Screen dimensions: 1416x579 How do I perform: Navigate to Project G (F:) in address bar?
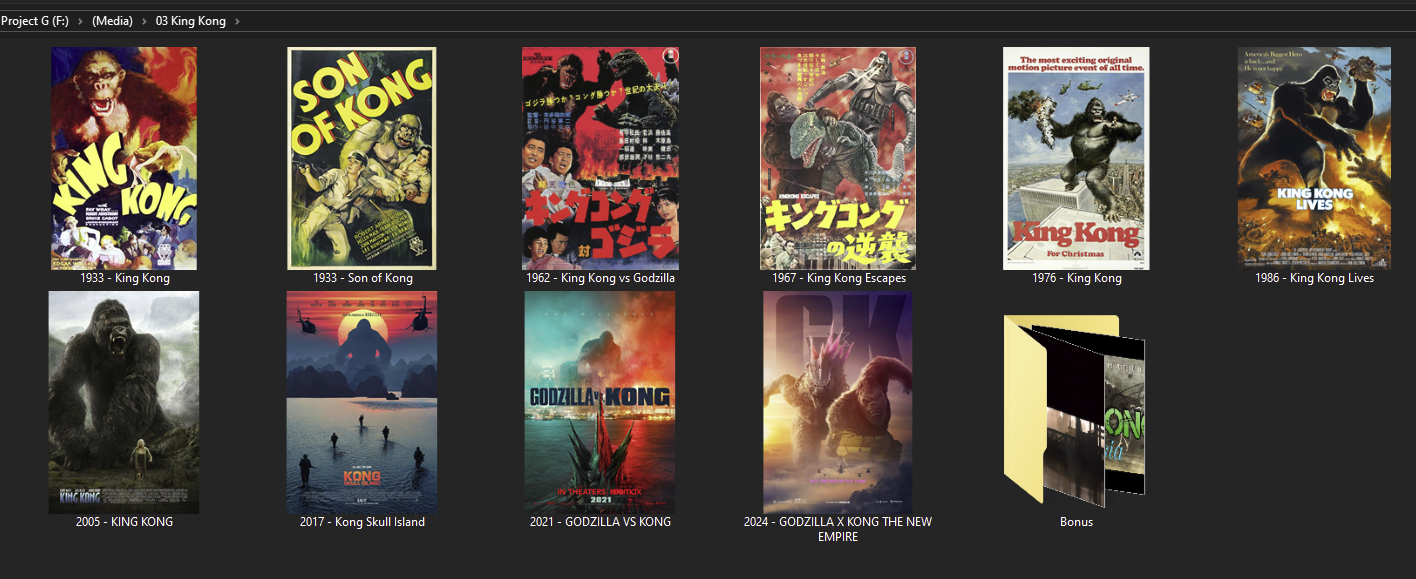pos(35,21)
